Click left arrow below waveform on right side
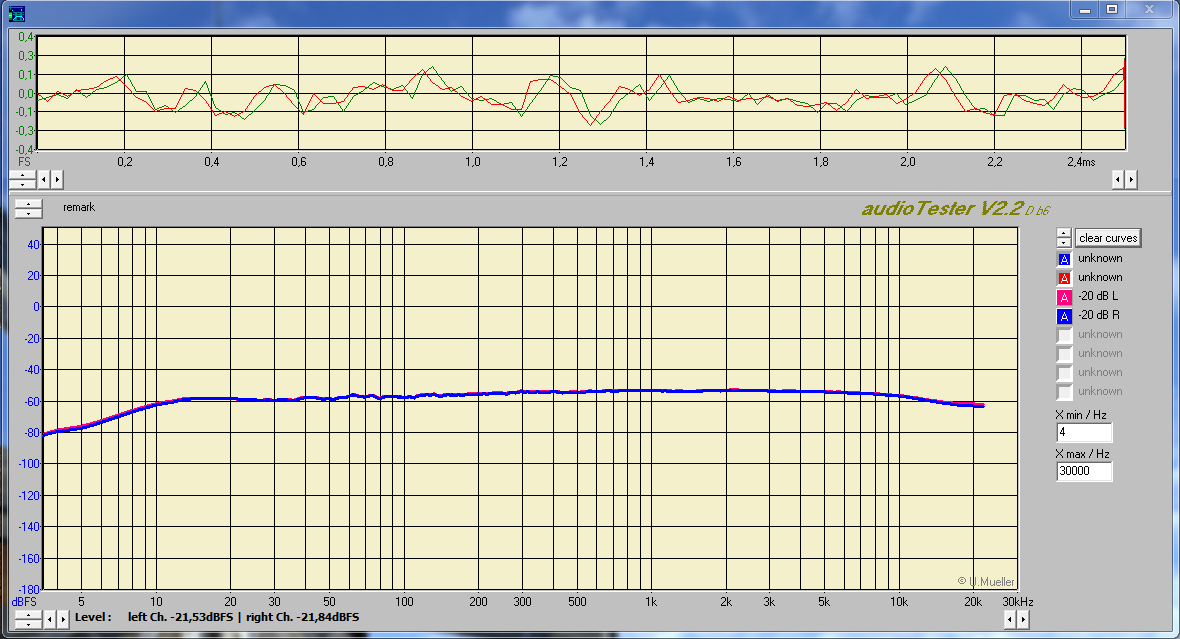 click(1118, 180)
